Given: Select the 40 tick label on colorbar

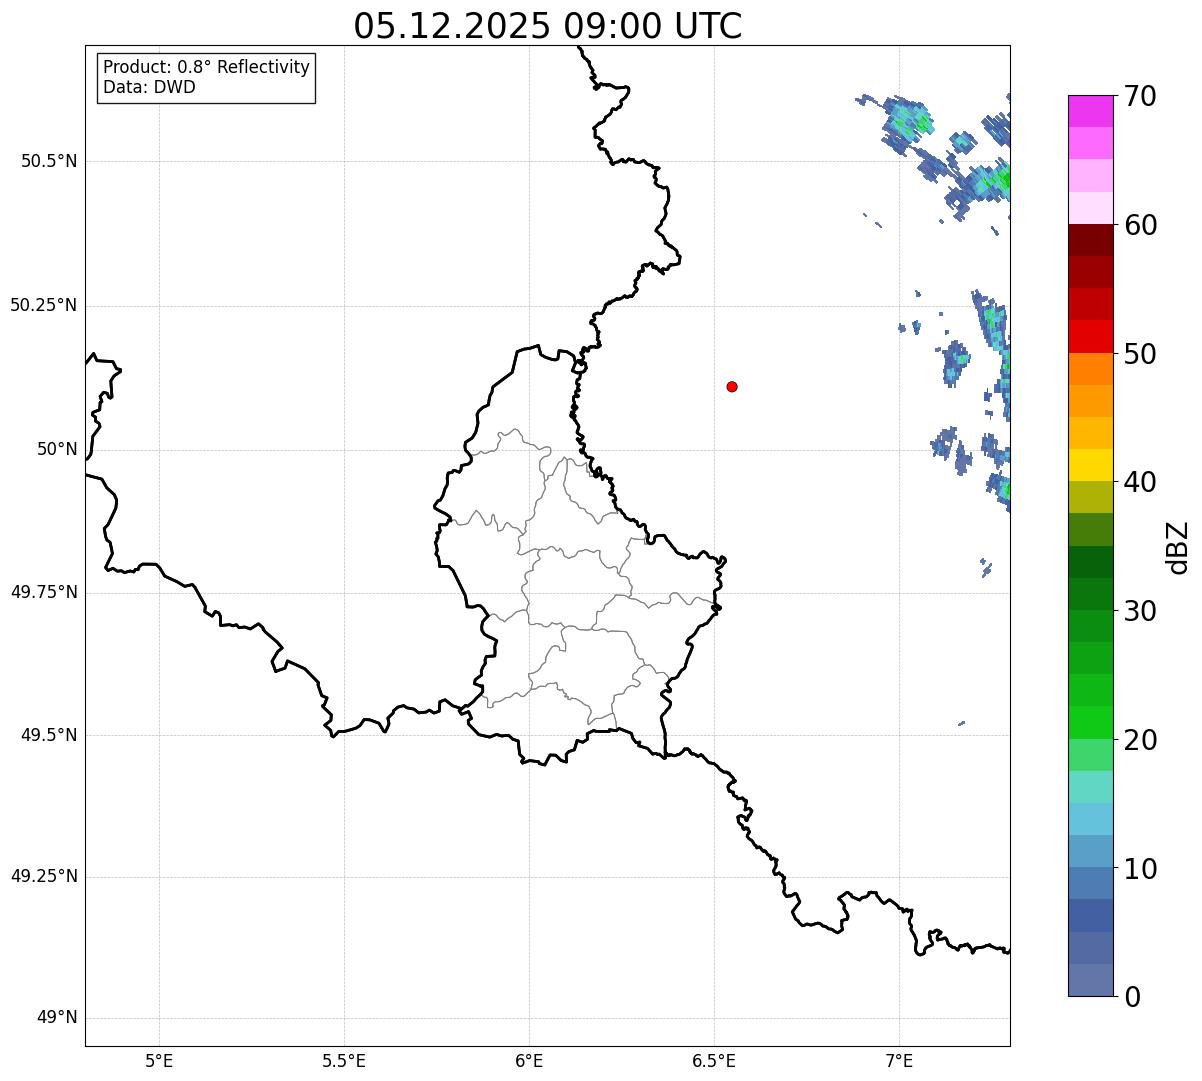Looking at the screenshot, I should tap(1140, 482).
